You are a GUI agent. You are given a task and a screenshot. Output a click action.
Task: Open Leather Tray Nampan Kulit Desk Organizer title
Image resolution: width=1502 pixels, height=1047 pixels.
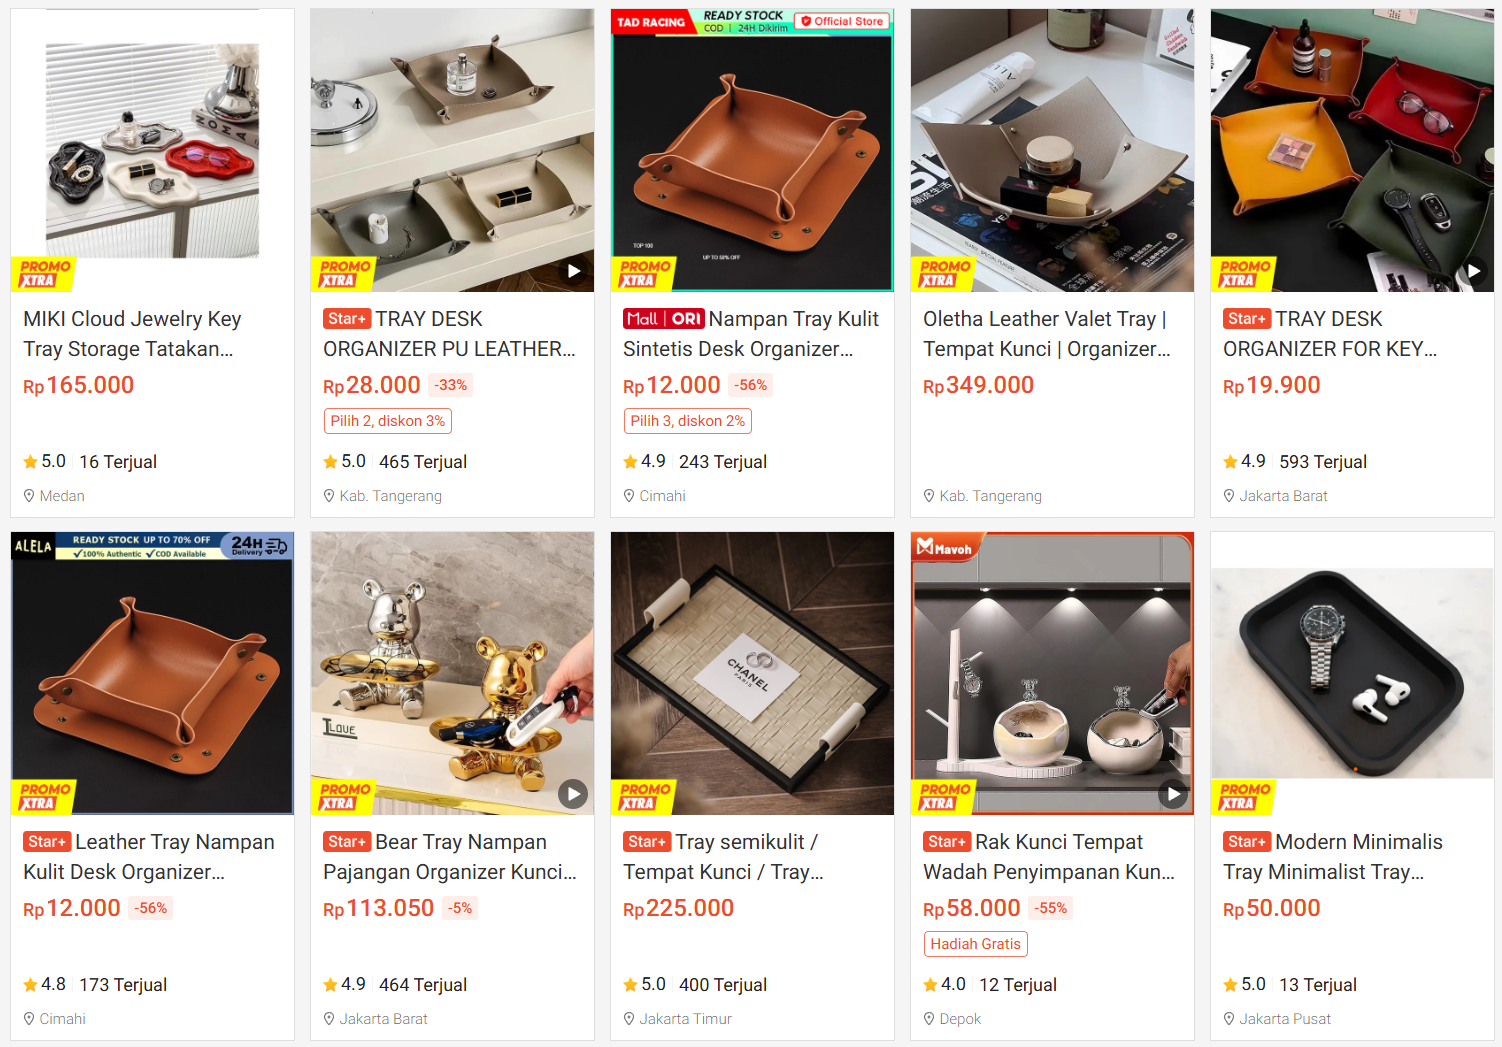click(149, 857)
